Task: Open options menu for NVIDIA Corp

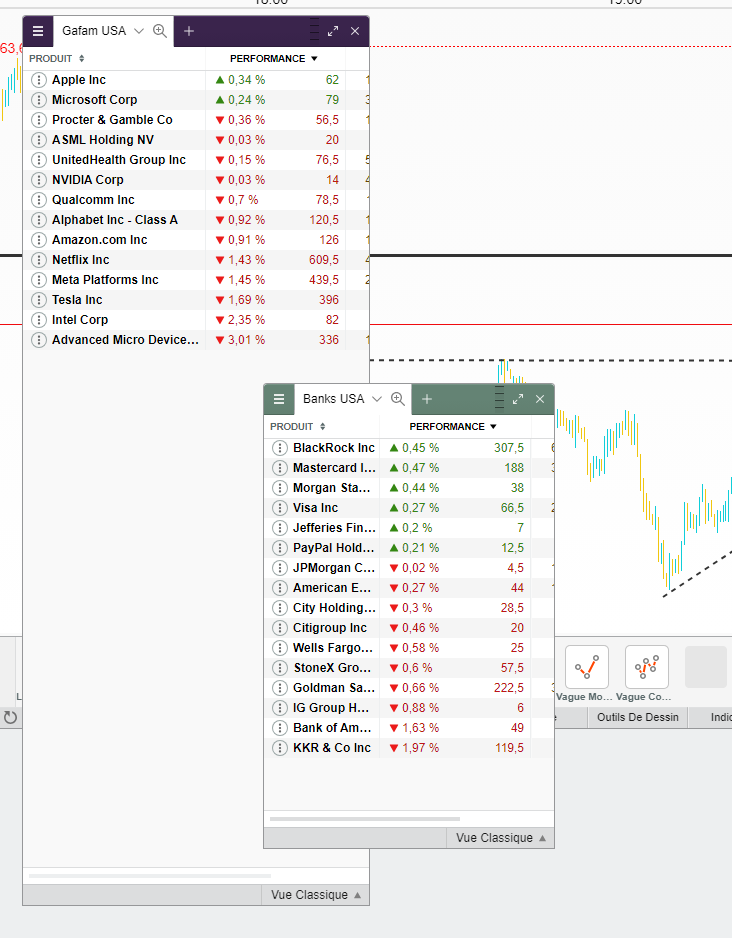Action: (x=39, y=179)
